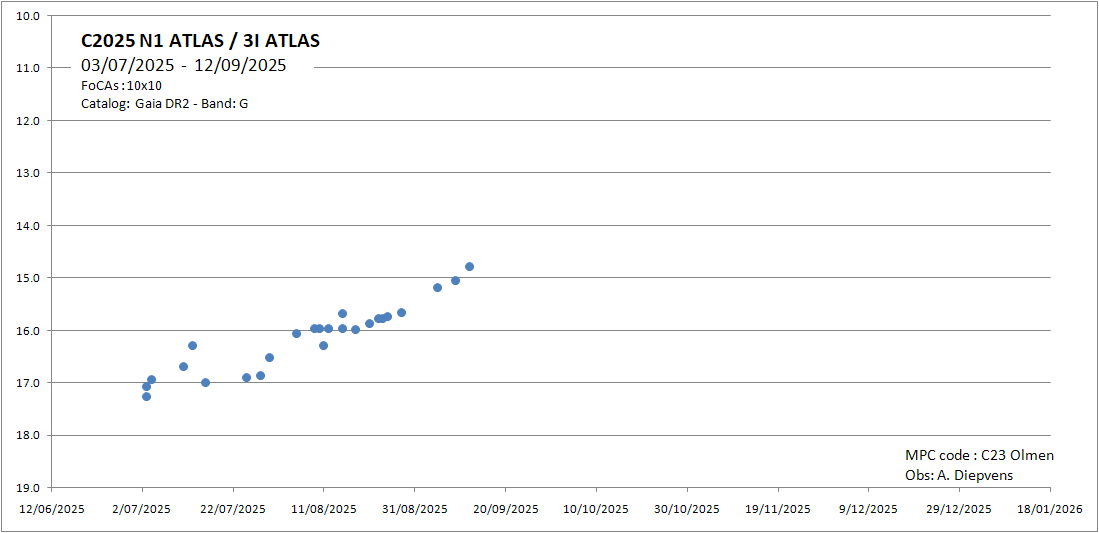Click the 13.0 label on the vertical axis
The height and width of the screenshot is (533, 1099).
pyautogui.click(x=29, y=173)
